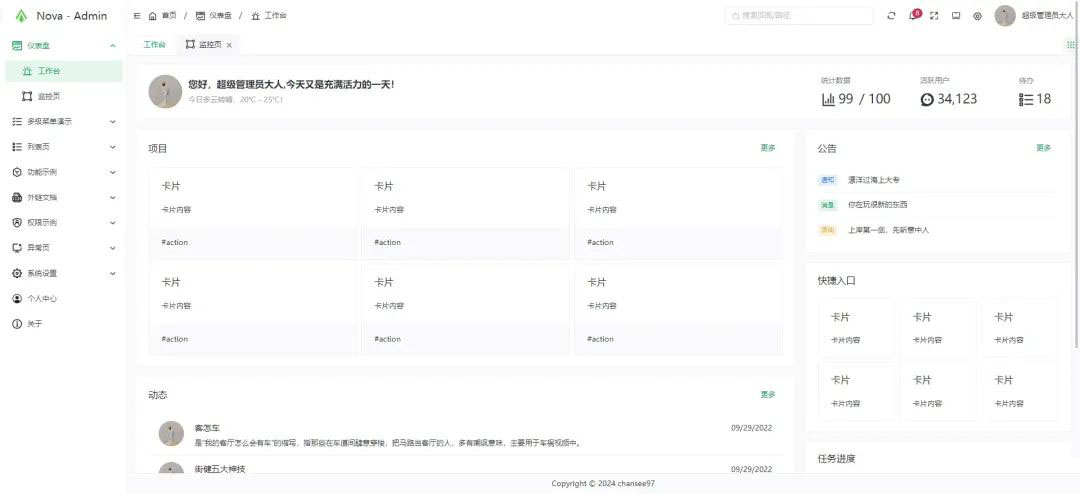Click the refresh page icon in header

tap(891, 16)
